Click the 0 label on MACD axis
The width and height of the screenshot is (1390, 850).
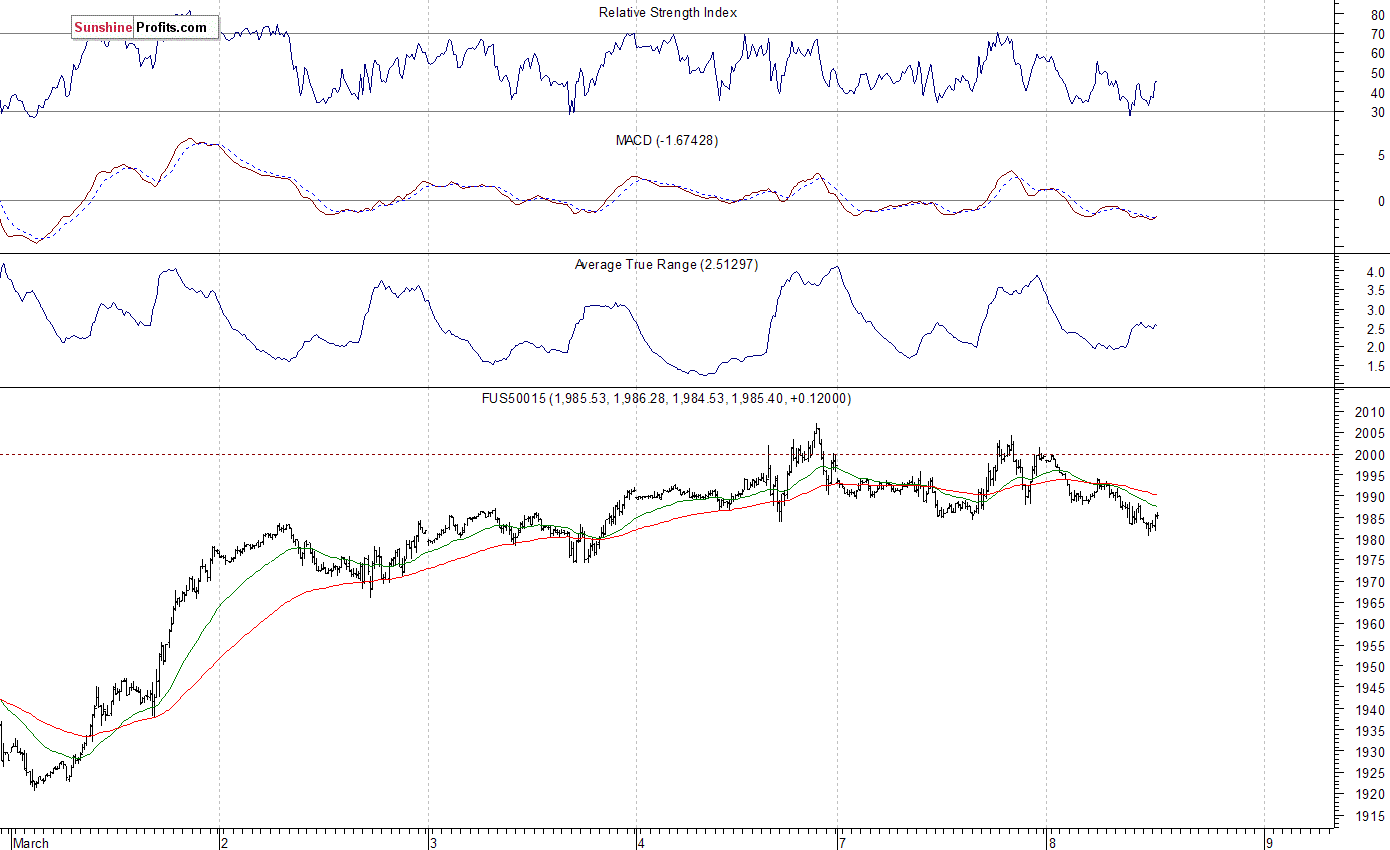coord(1381,201)
